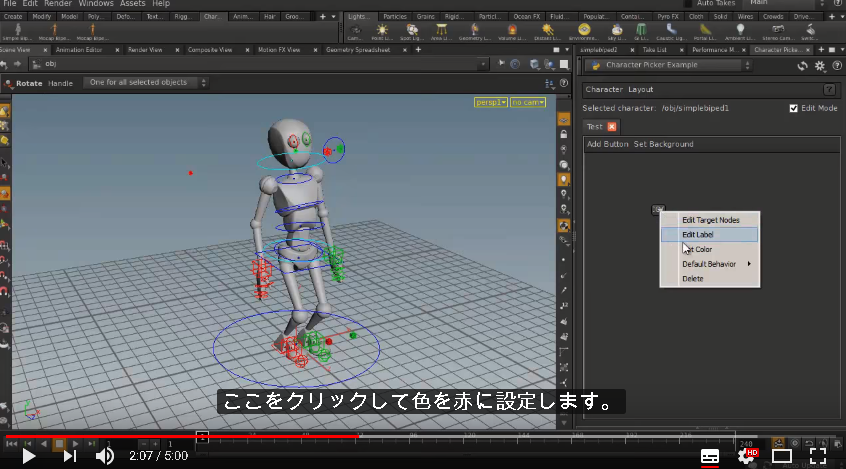This screenshot has height=469, width=846.
Task: Switch to the Animation Editor tab
Action: pos(79,50)
